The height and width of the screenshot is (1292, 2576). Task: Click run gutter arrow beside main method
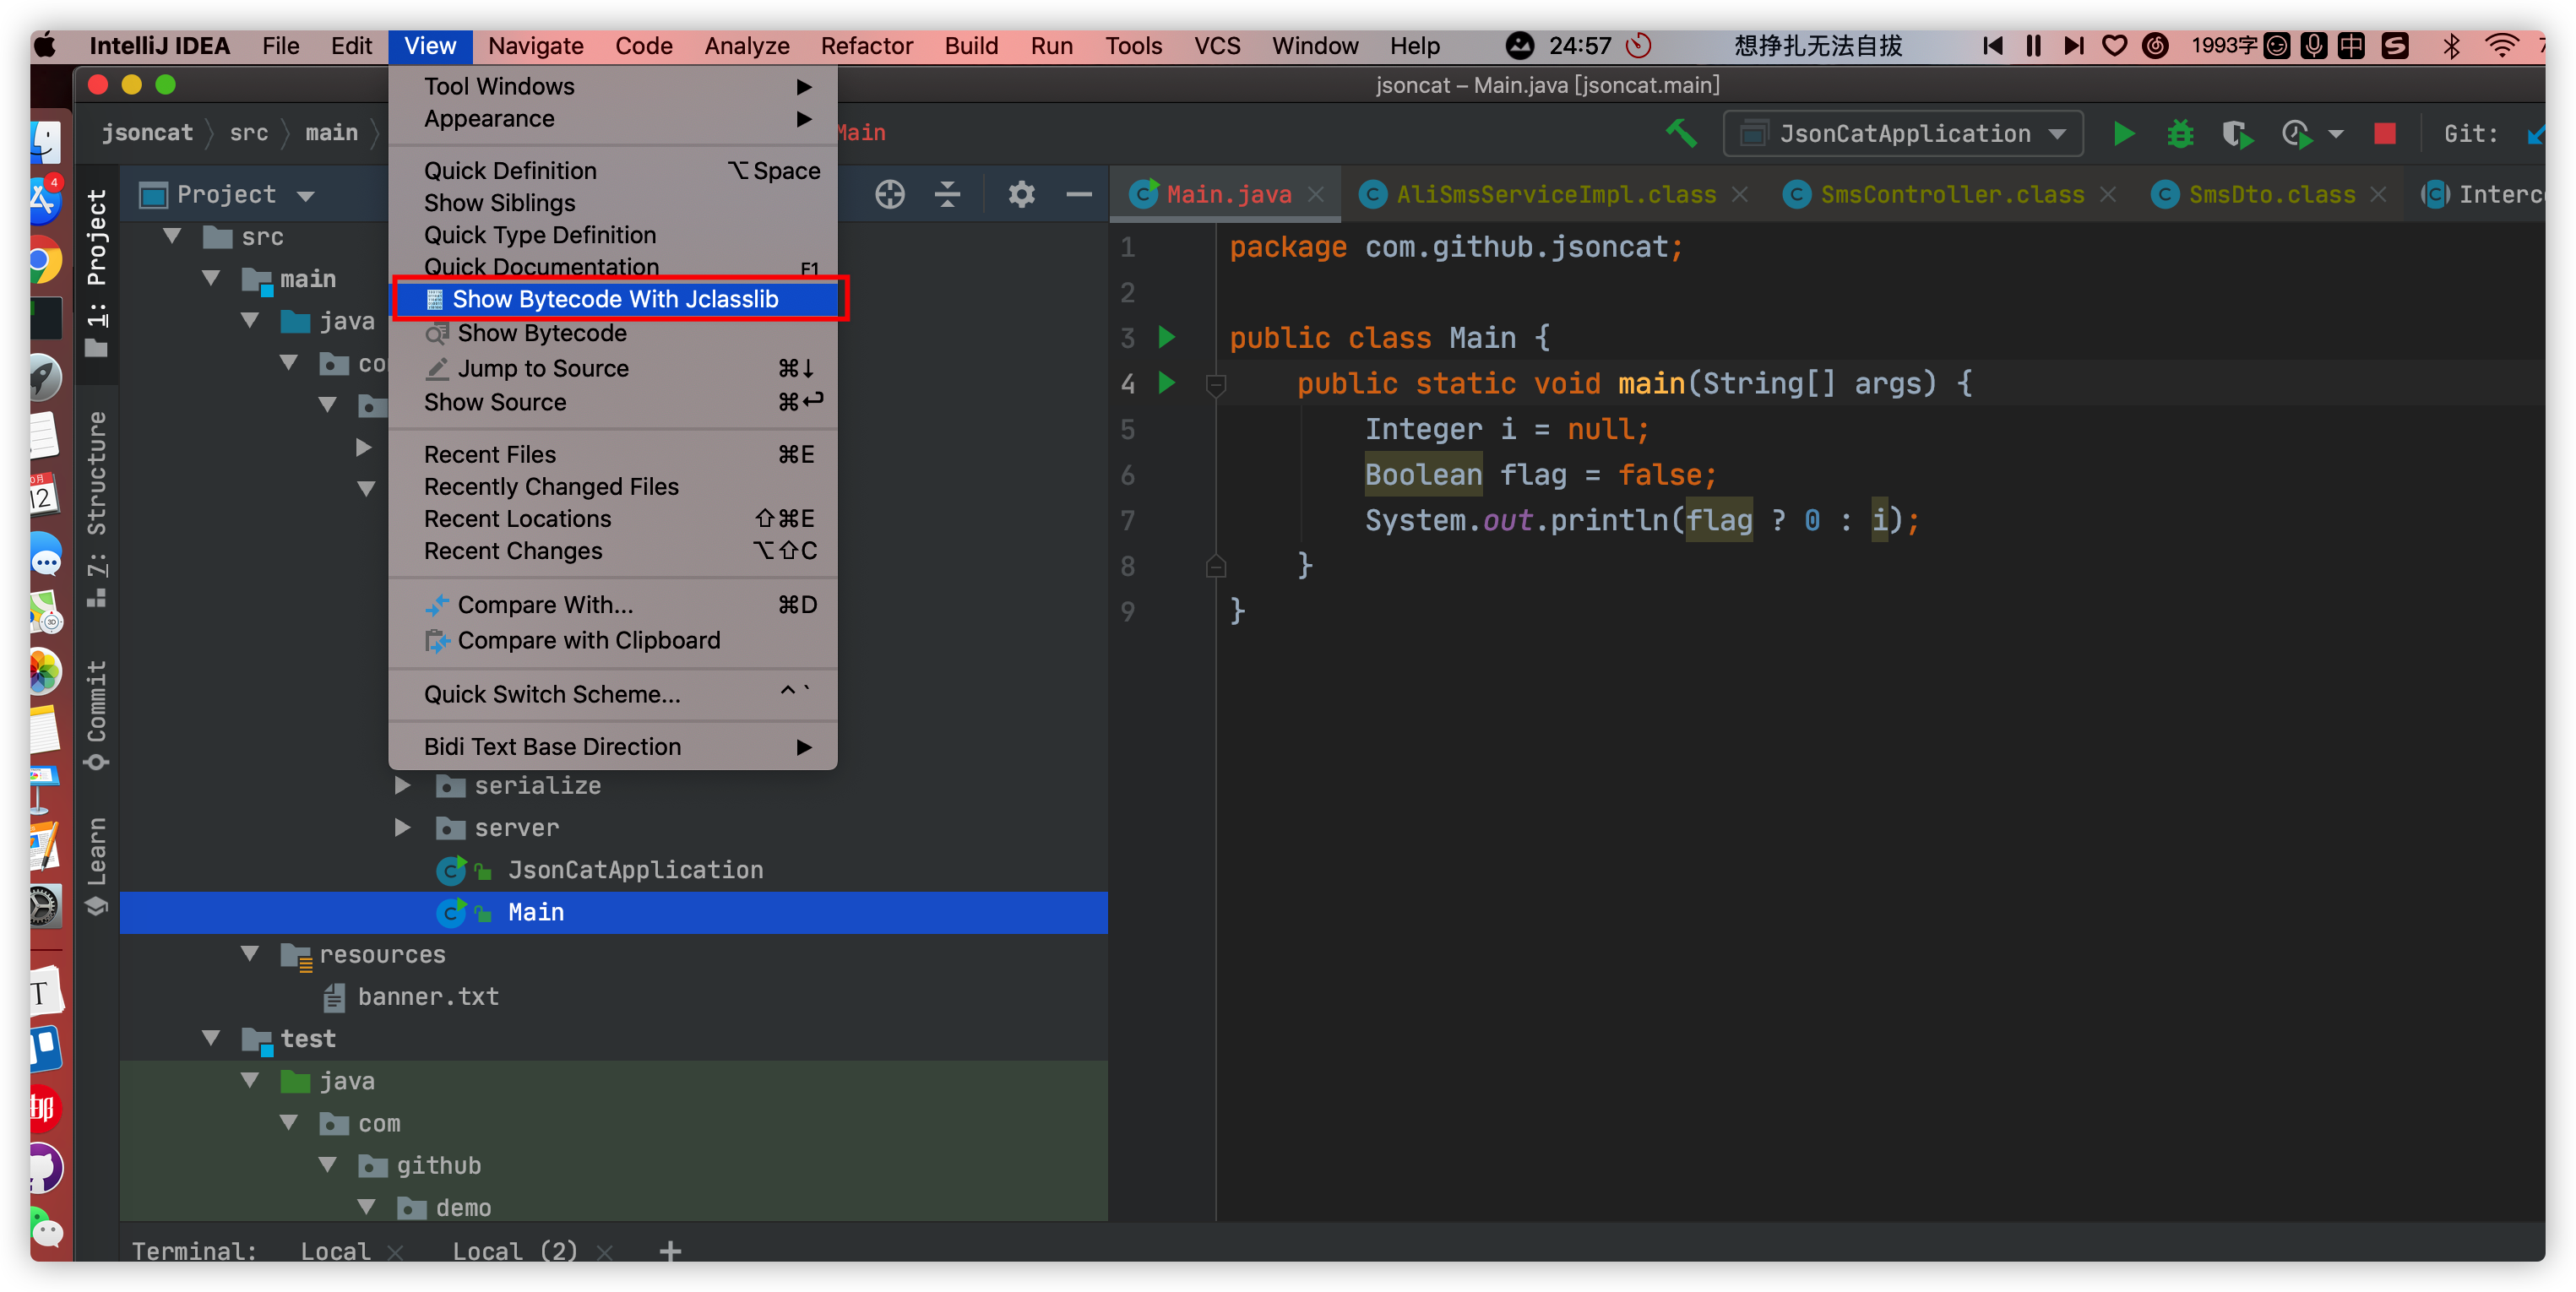point(1166,383)
